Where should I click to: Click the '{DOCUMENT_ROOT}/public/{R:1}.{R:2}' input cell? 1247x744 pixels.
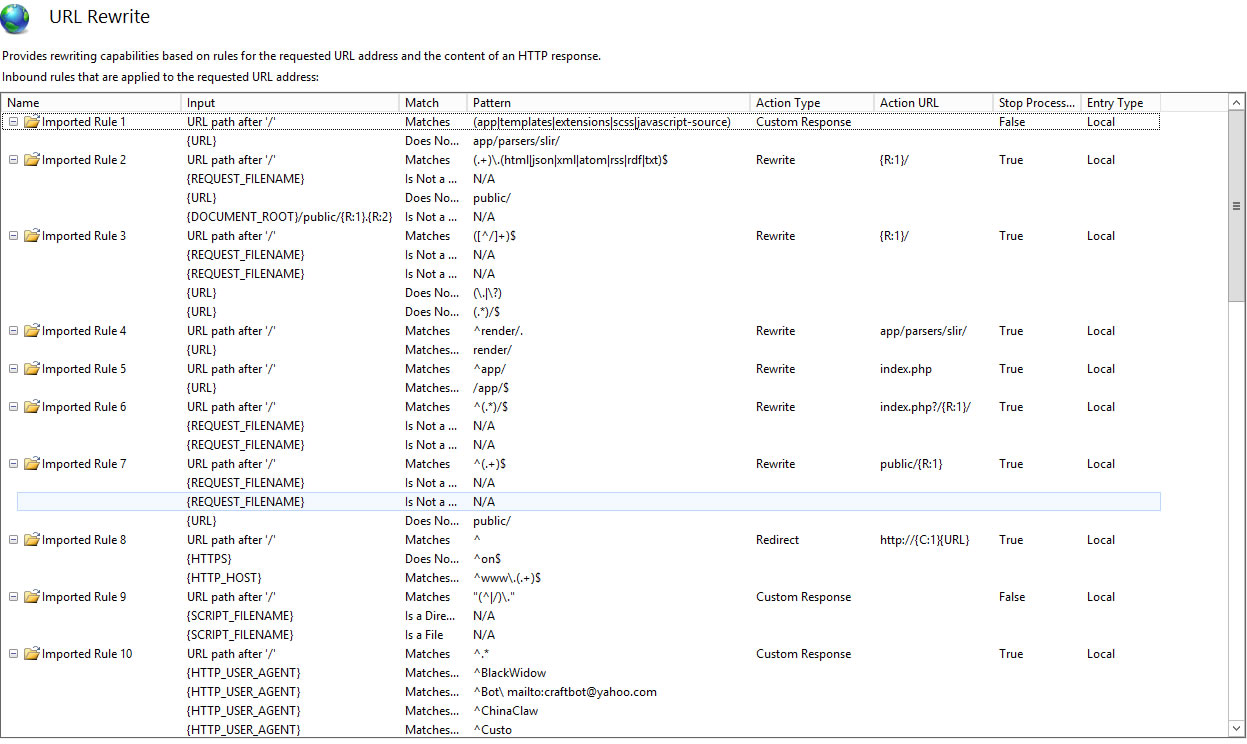[x=289, y=217]
